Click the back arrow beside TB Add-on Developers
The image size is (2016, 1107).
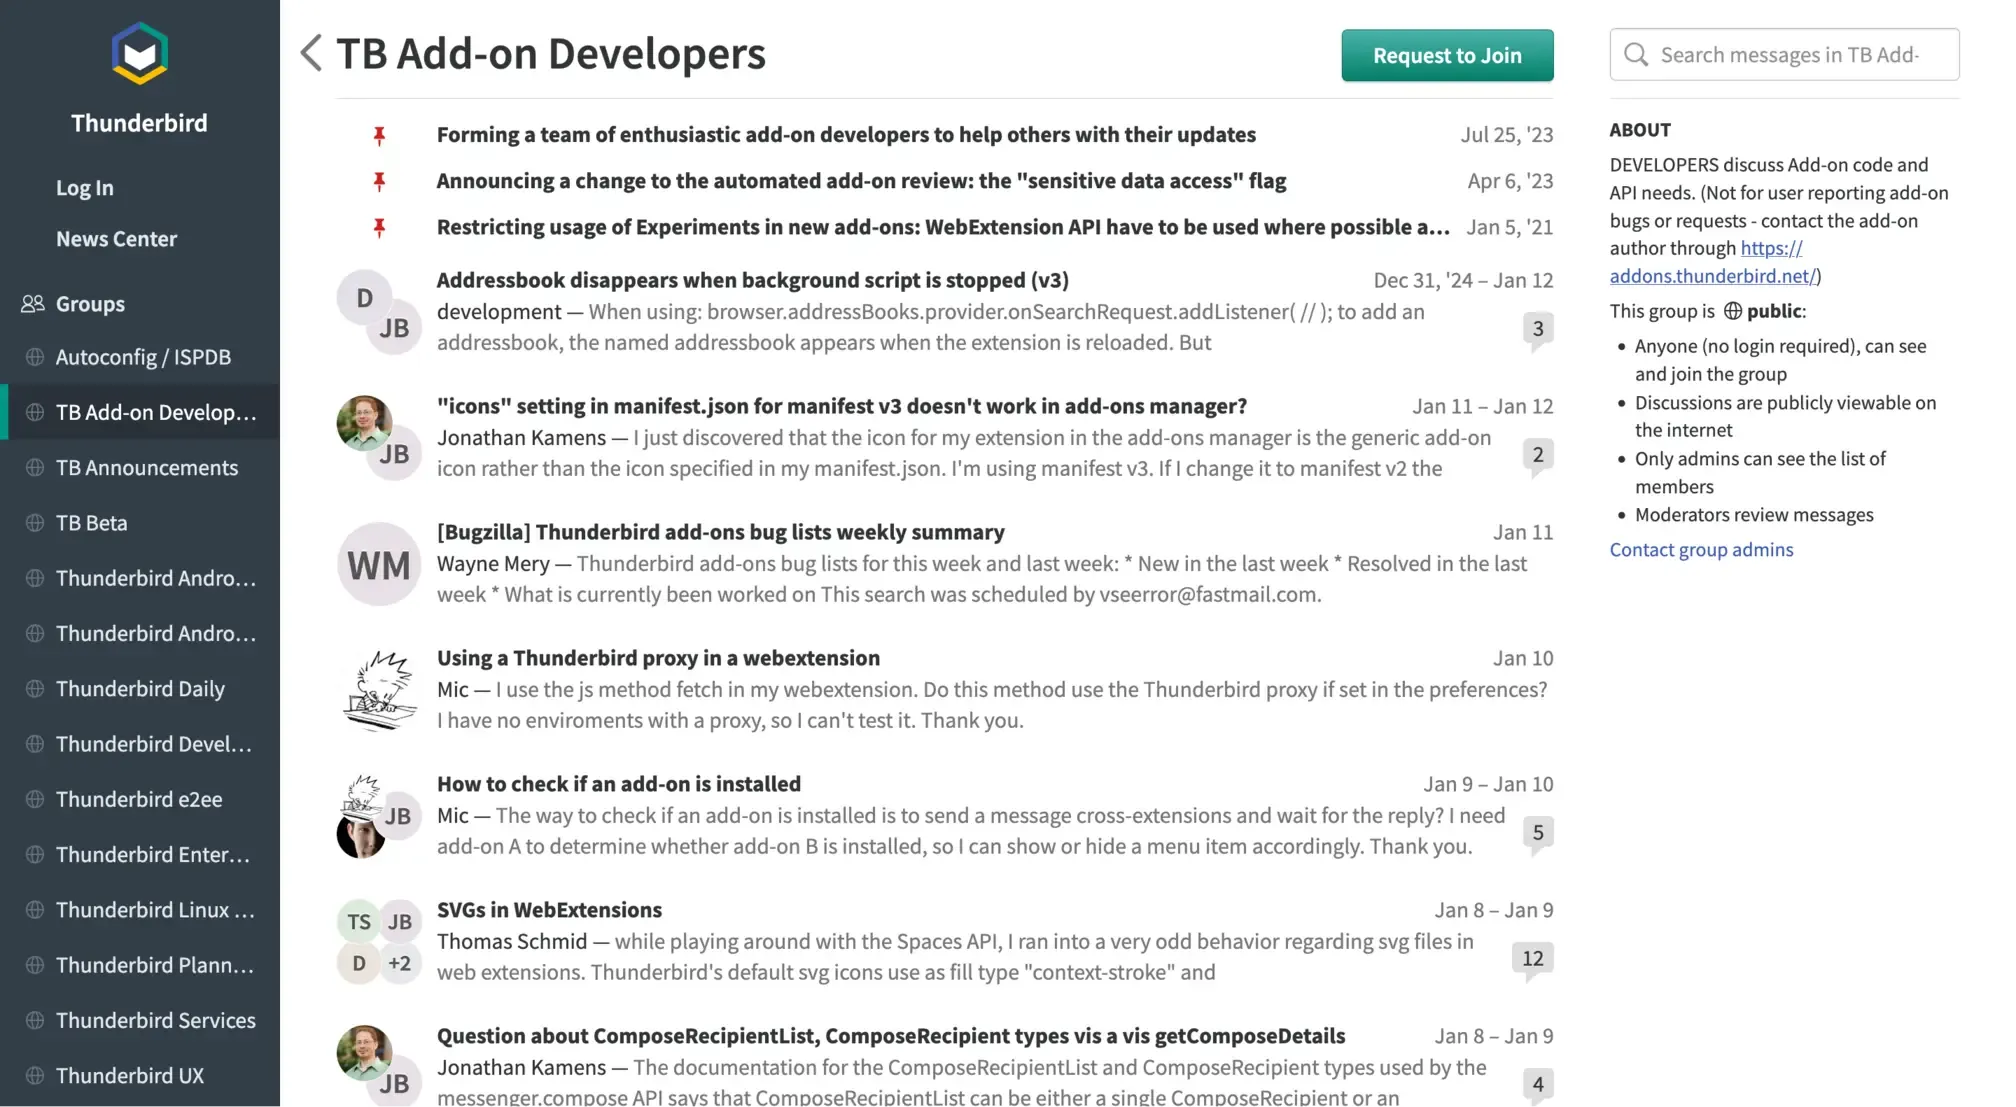[310, 53]
